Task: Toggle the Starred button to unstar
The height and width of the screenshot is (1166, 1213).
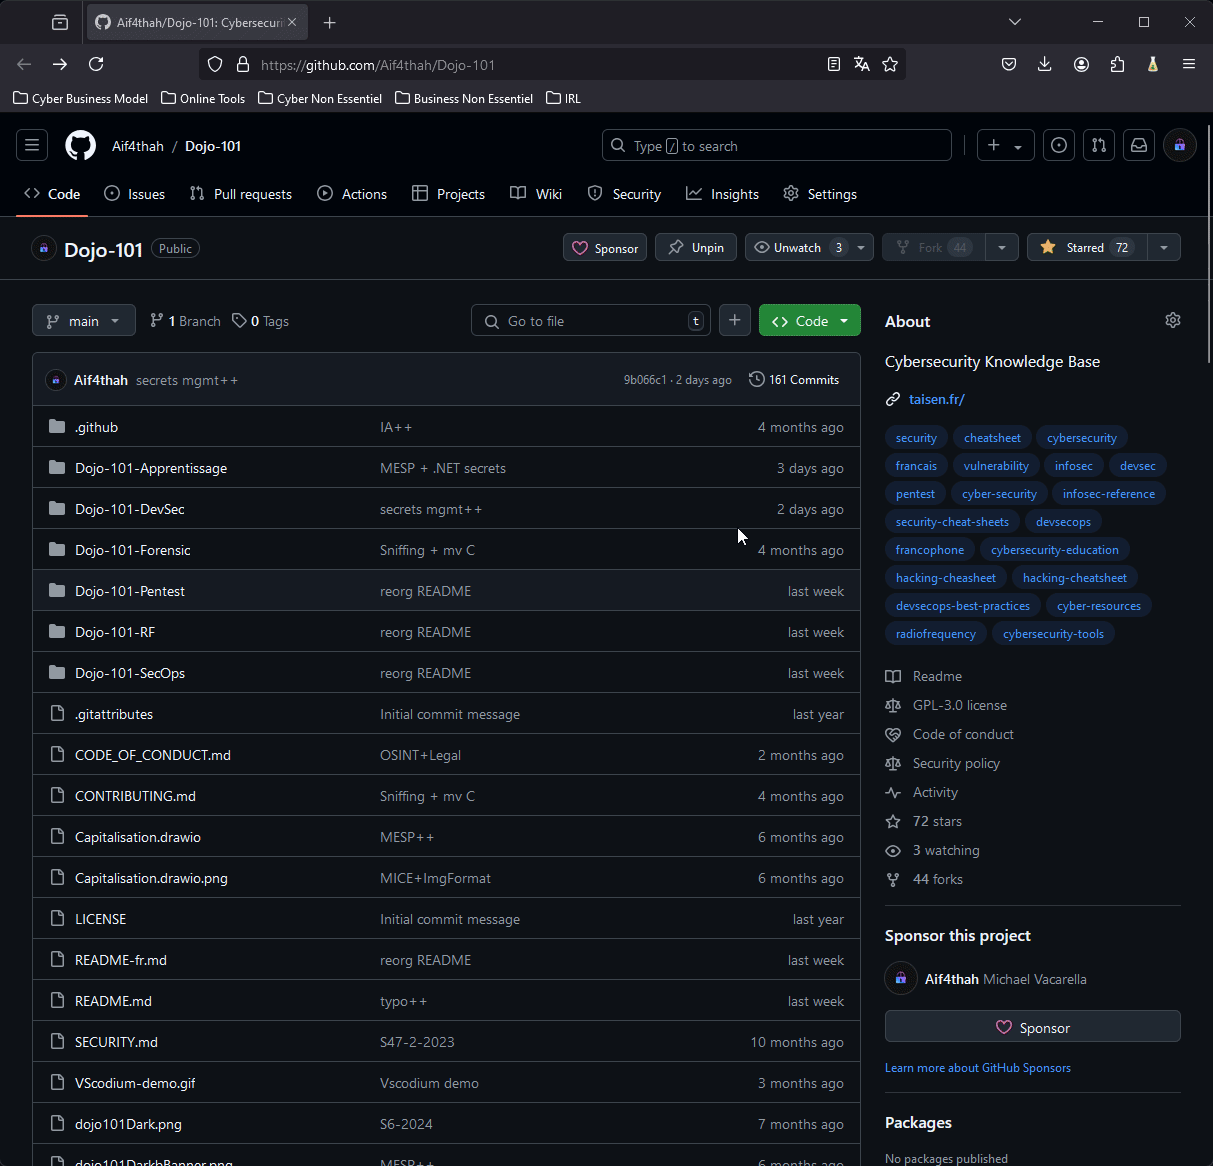Action: tap(1087, 247)
